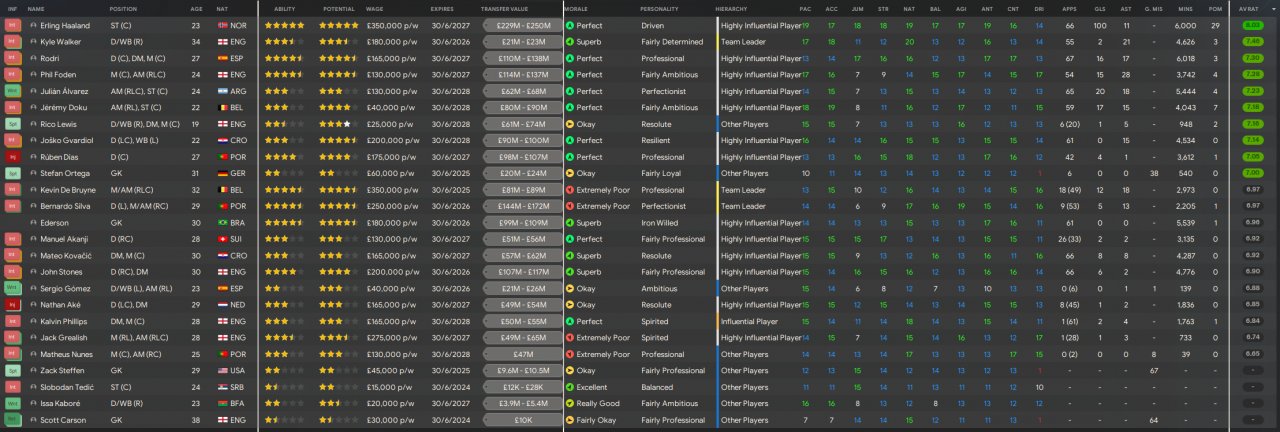Click Erling Haaland's Int status icon
1280x432 pixels.
[12, 25]
